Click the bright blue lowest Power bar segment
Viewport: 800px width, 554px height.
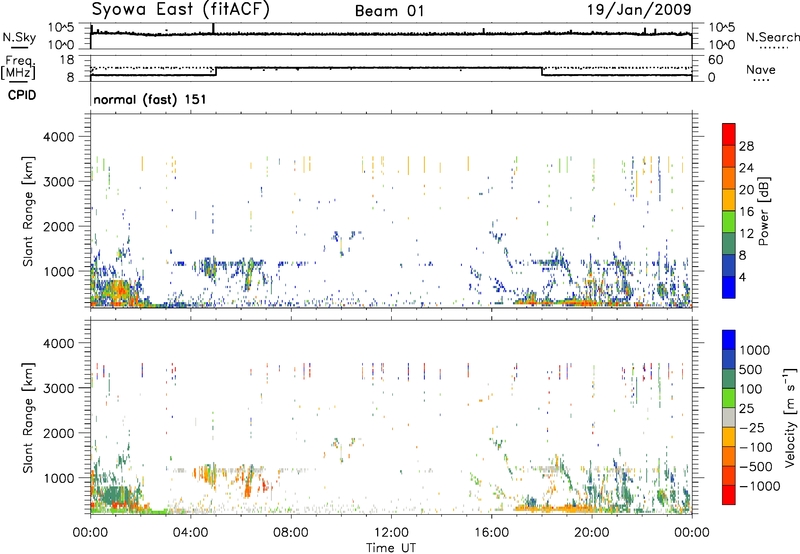pyautogui.click(x=729, y=287)
